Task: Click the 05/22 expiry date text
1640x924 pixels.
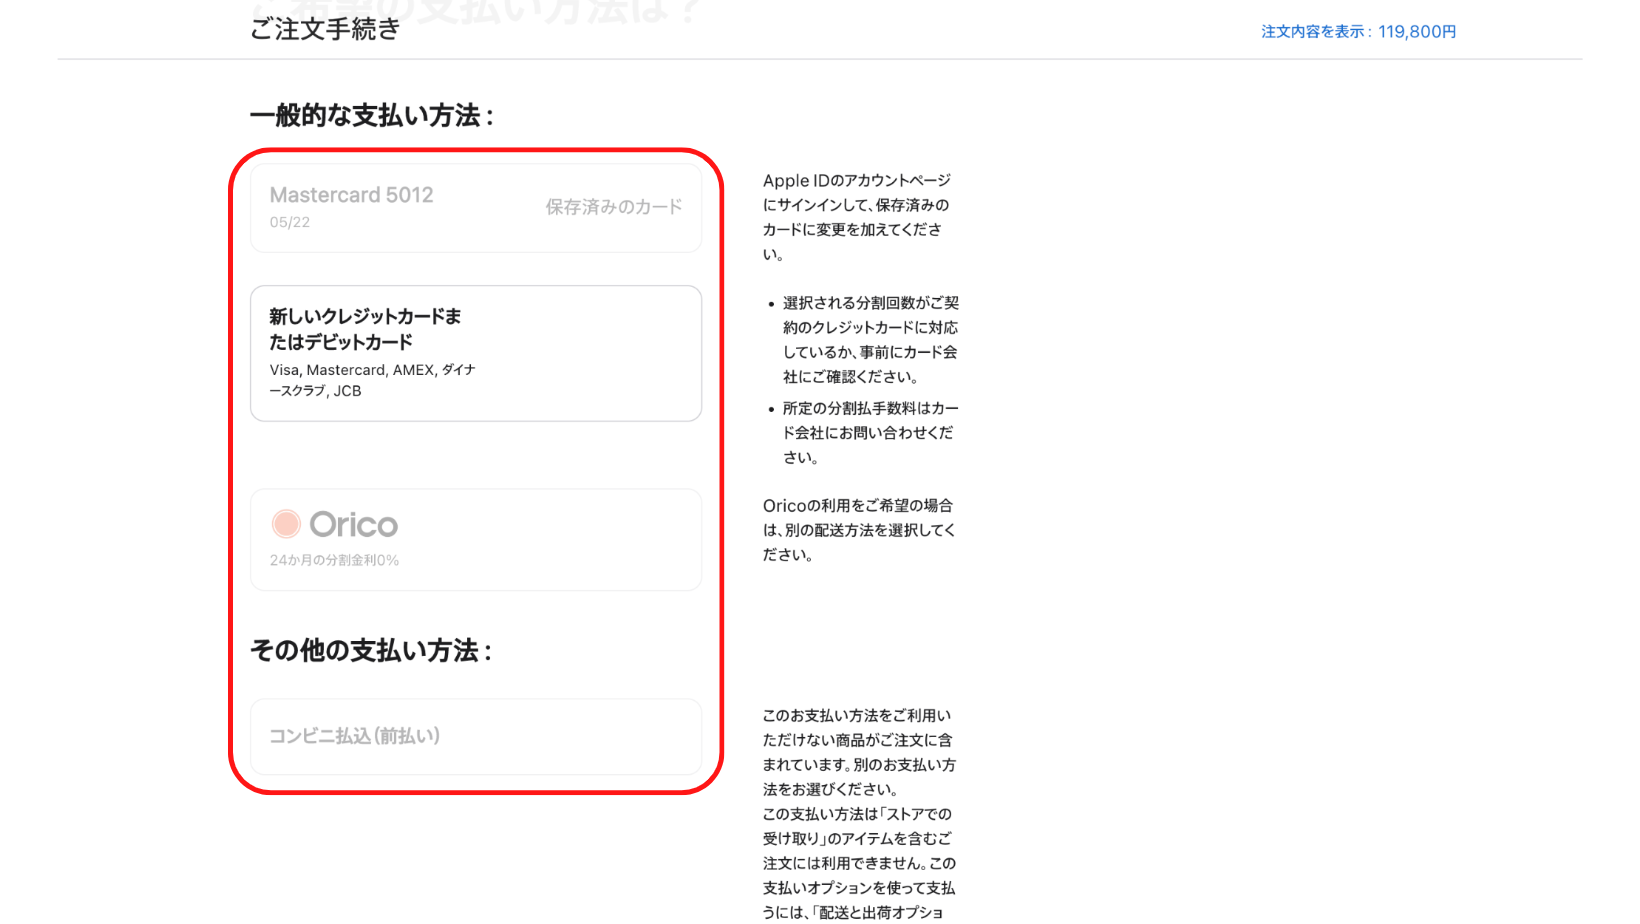Action: click(x=290, y=222)
